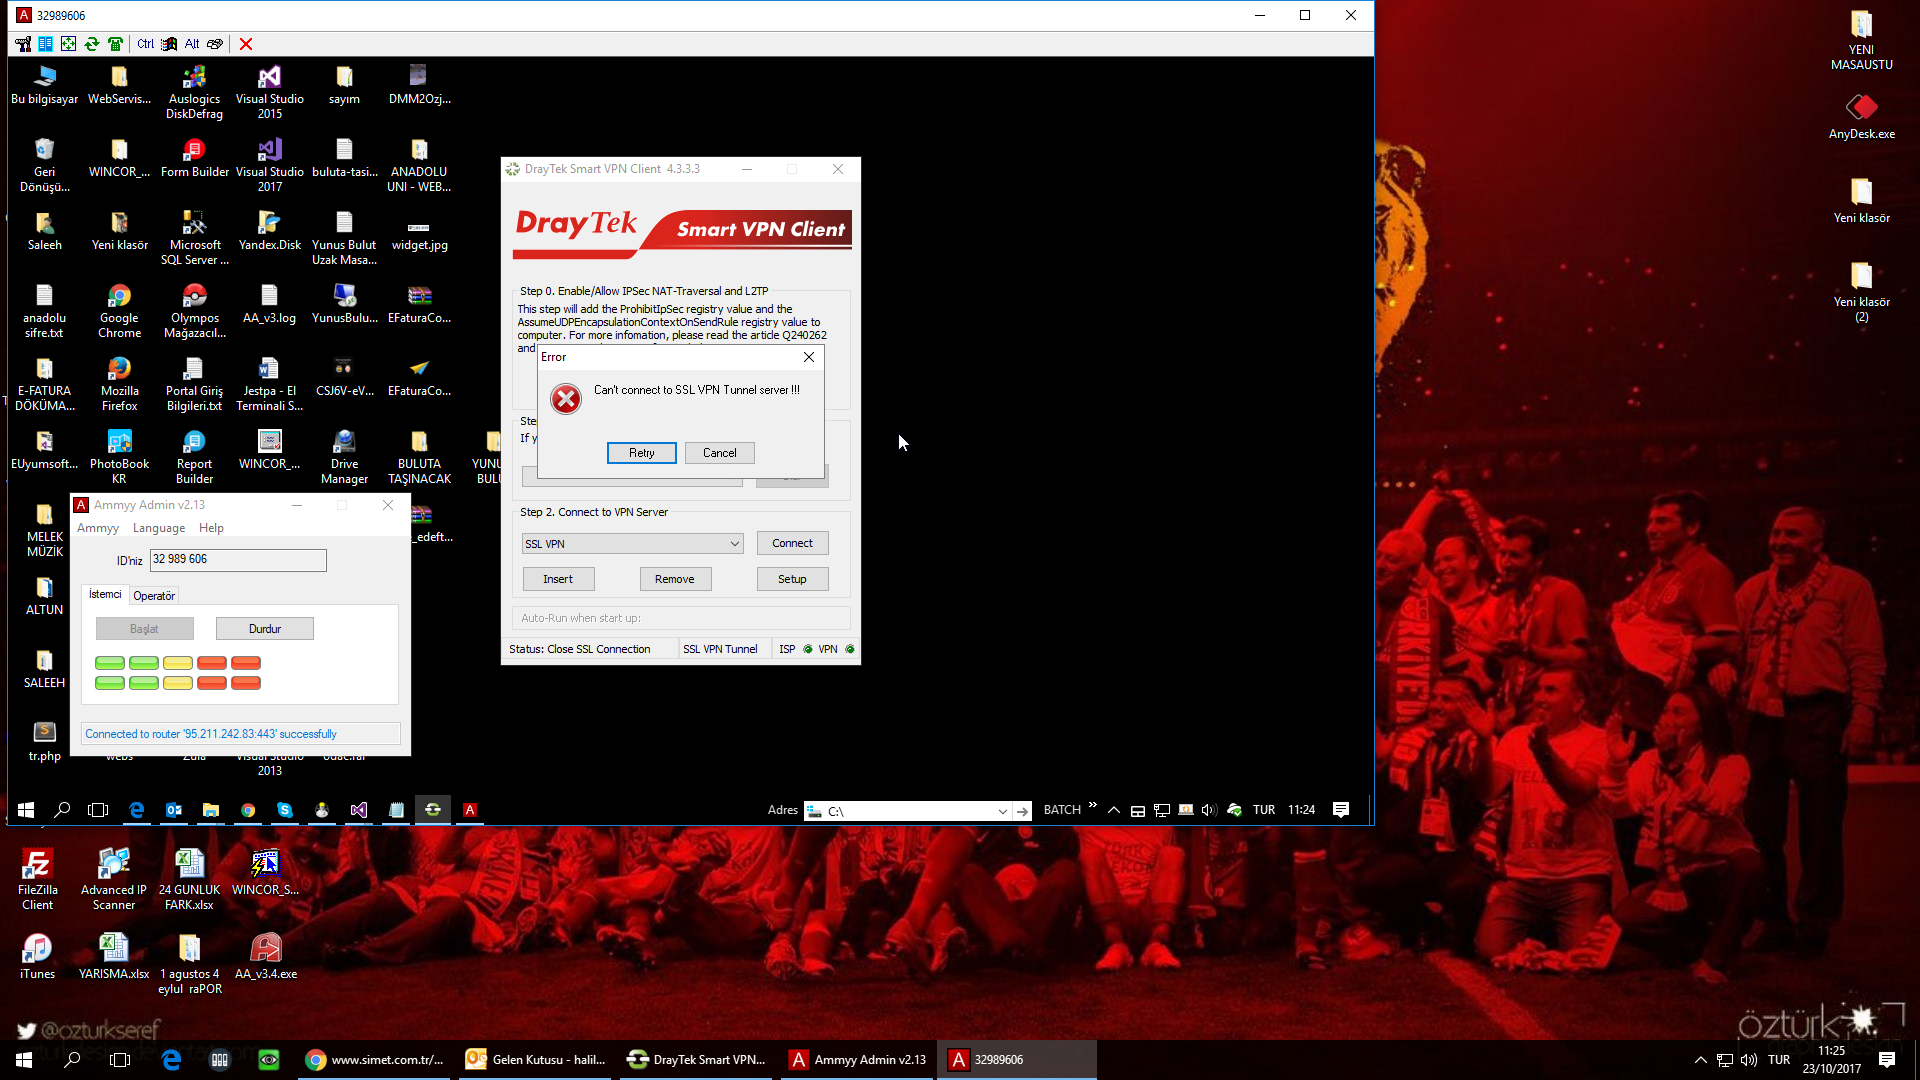Send Windows key using flag icon
Image resolution: width=1920 pixels, height=1080 pixels.
point(169,44)
